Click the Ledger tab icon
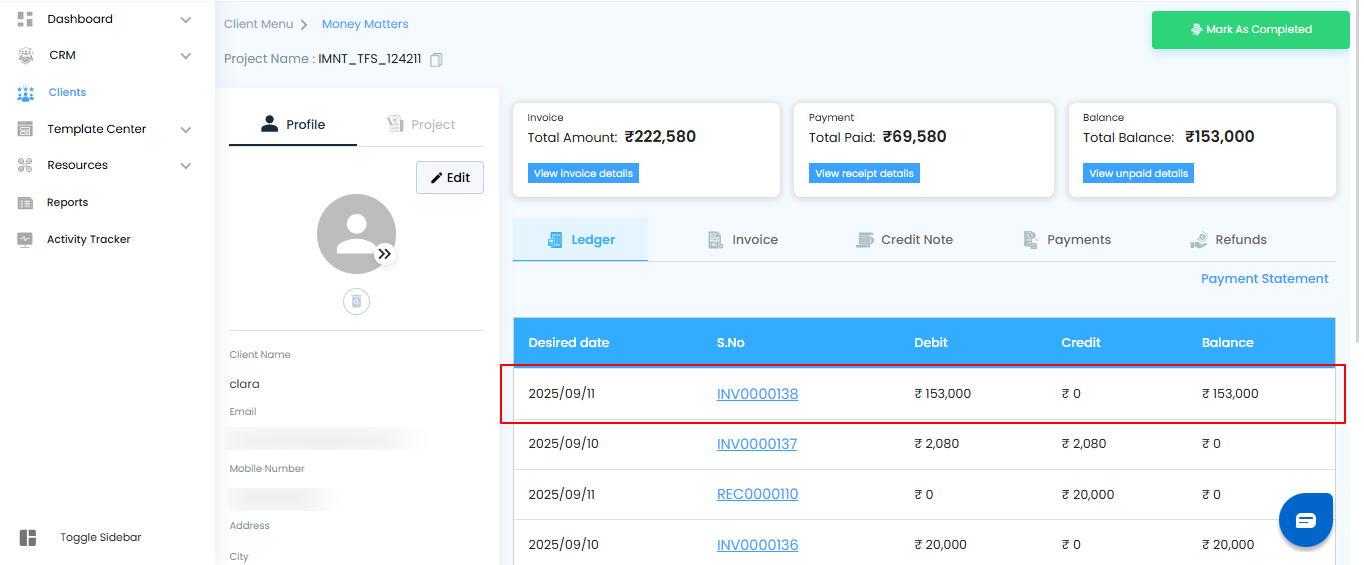 click(x=555, y=240)
